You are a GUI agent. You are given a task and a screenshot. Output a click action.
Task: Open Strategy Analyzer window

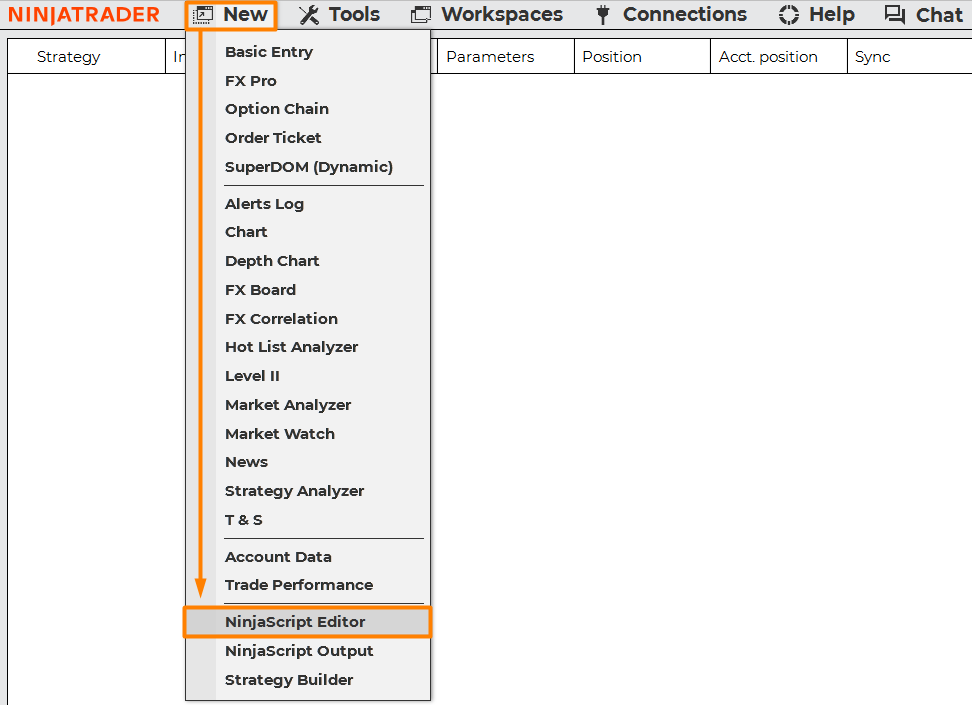click(x=294, y=491)
